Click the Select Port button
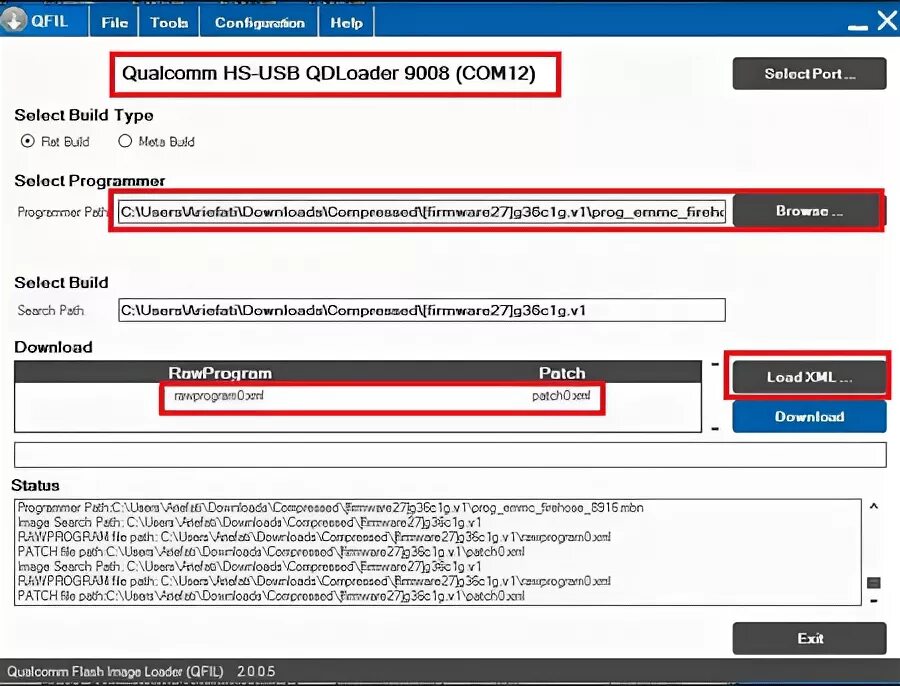 point(809,73)
